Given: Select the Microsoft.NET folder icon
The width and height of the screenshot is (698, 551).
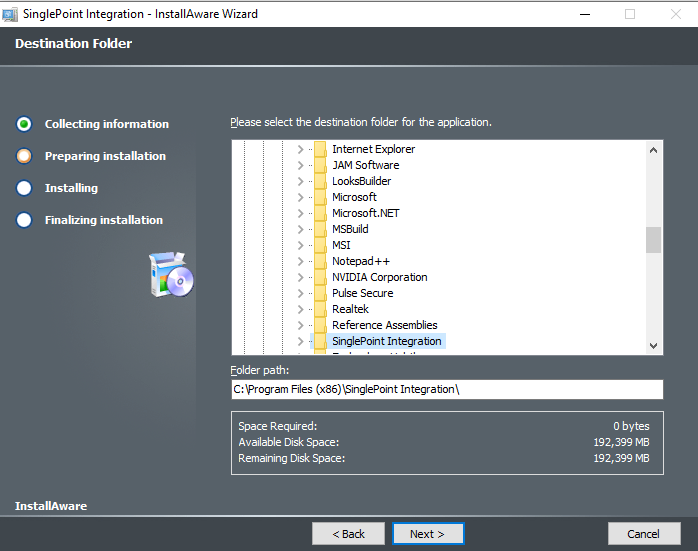Looking at the screenshot, I should (320, 213).
